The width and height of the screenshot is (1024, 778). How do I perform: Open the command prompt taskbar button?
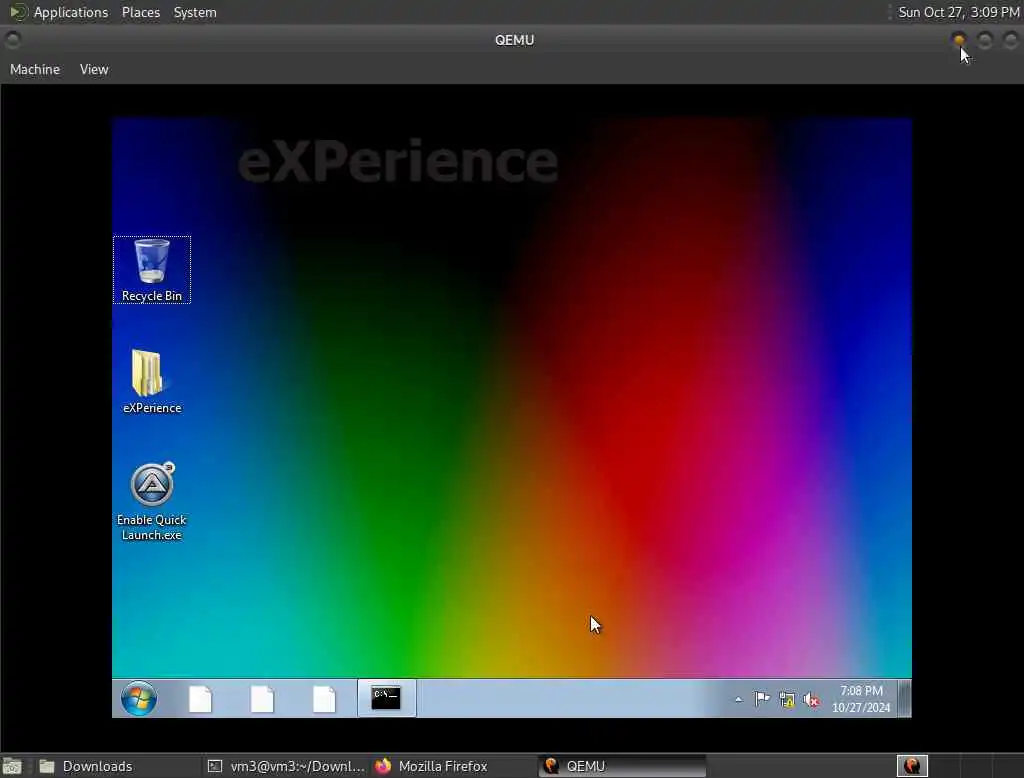point(386,698)
